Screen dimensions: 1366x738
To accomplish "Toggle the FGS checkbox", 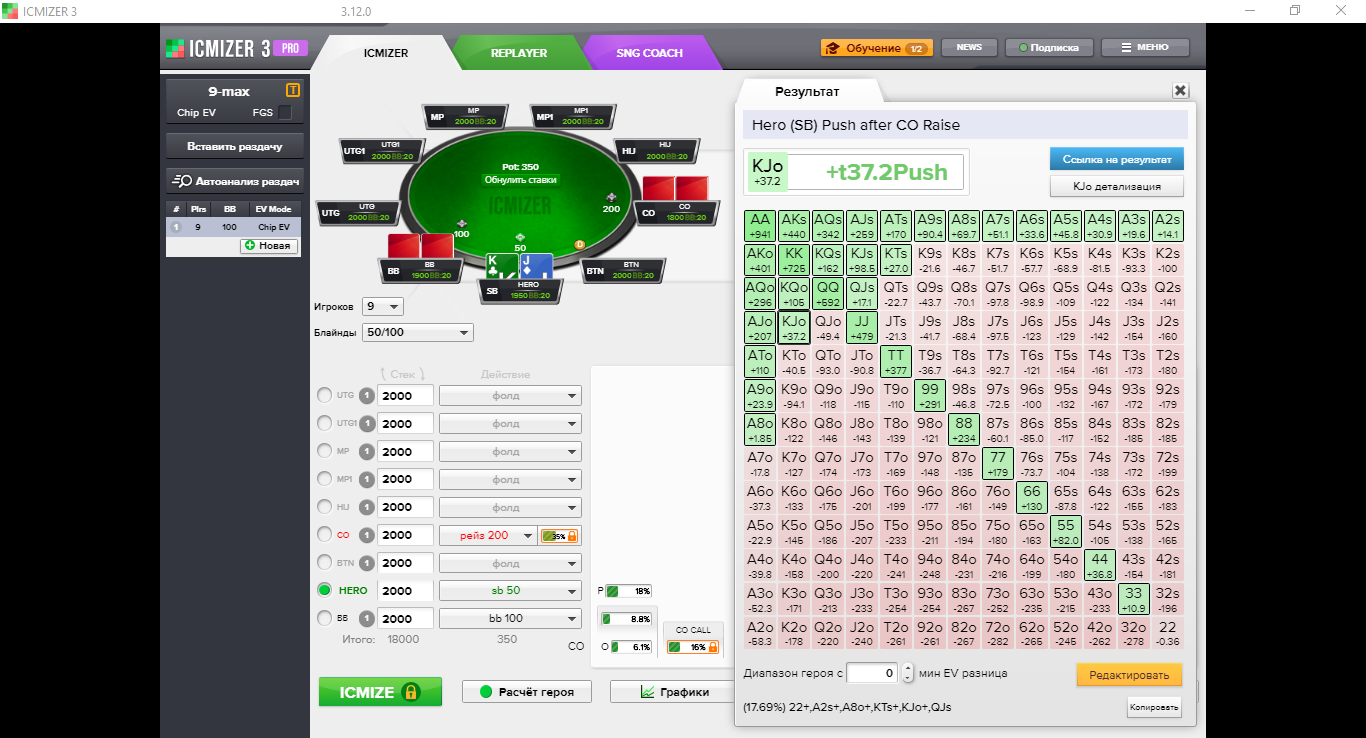I will click(285, 112).
